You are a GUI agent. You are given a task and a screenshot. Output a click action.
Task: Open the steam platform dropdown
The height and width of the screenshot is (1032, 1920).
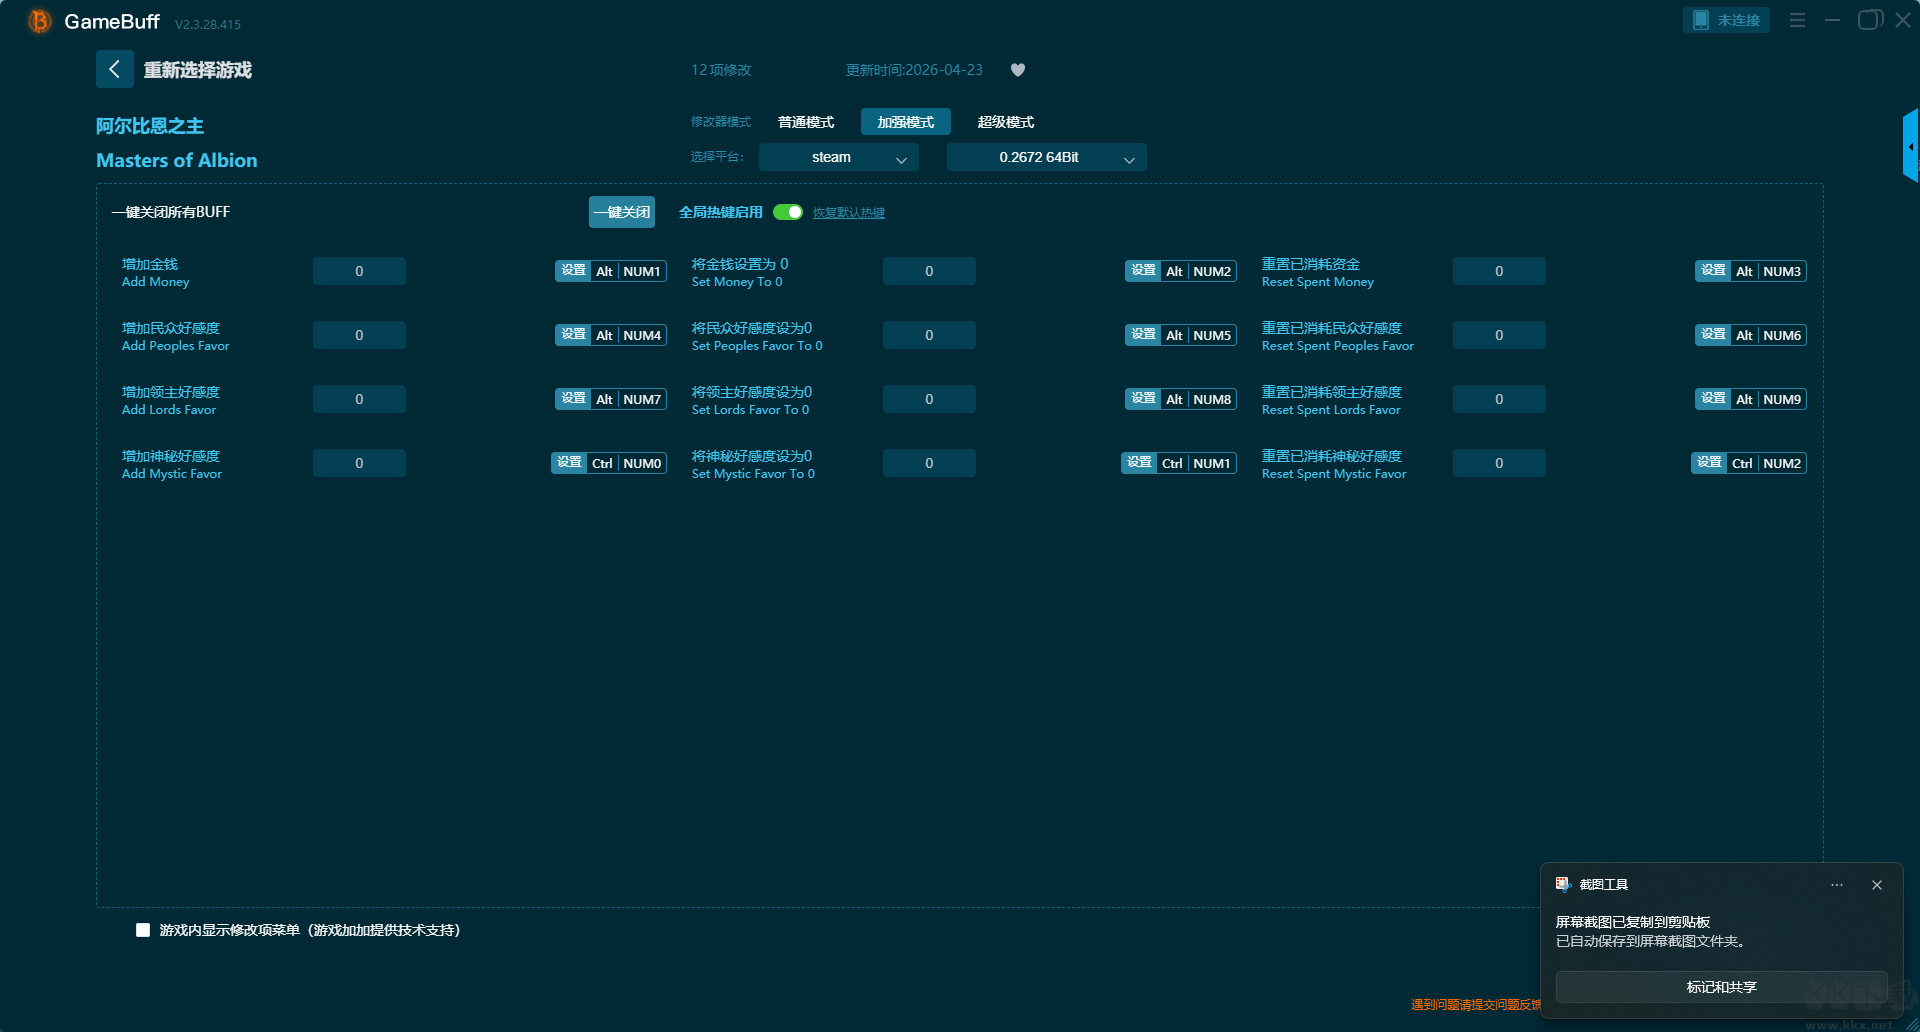point(839,157)
